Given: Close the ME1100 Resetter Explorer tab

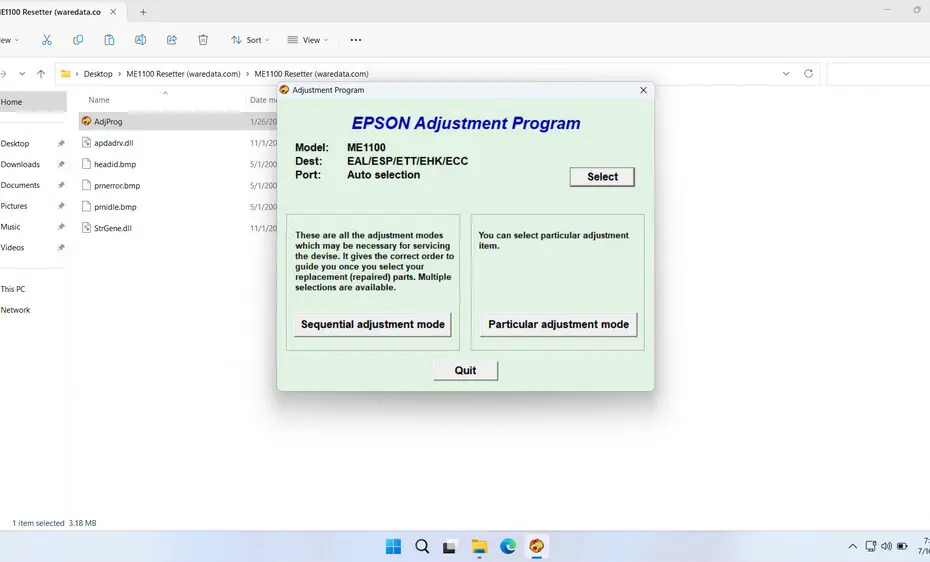Looking at the screenshot, I should click(113, 12).
